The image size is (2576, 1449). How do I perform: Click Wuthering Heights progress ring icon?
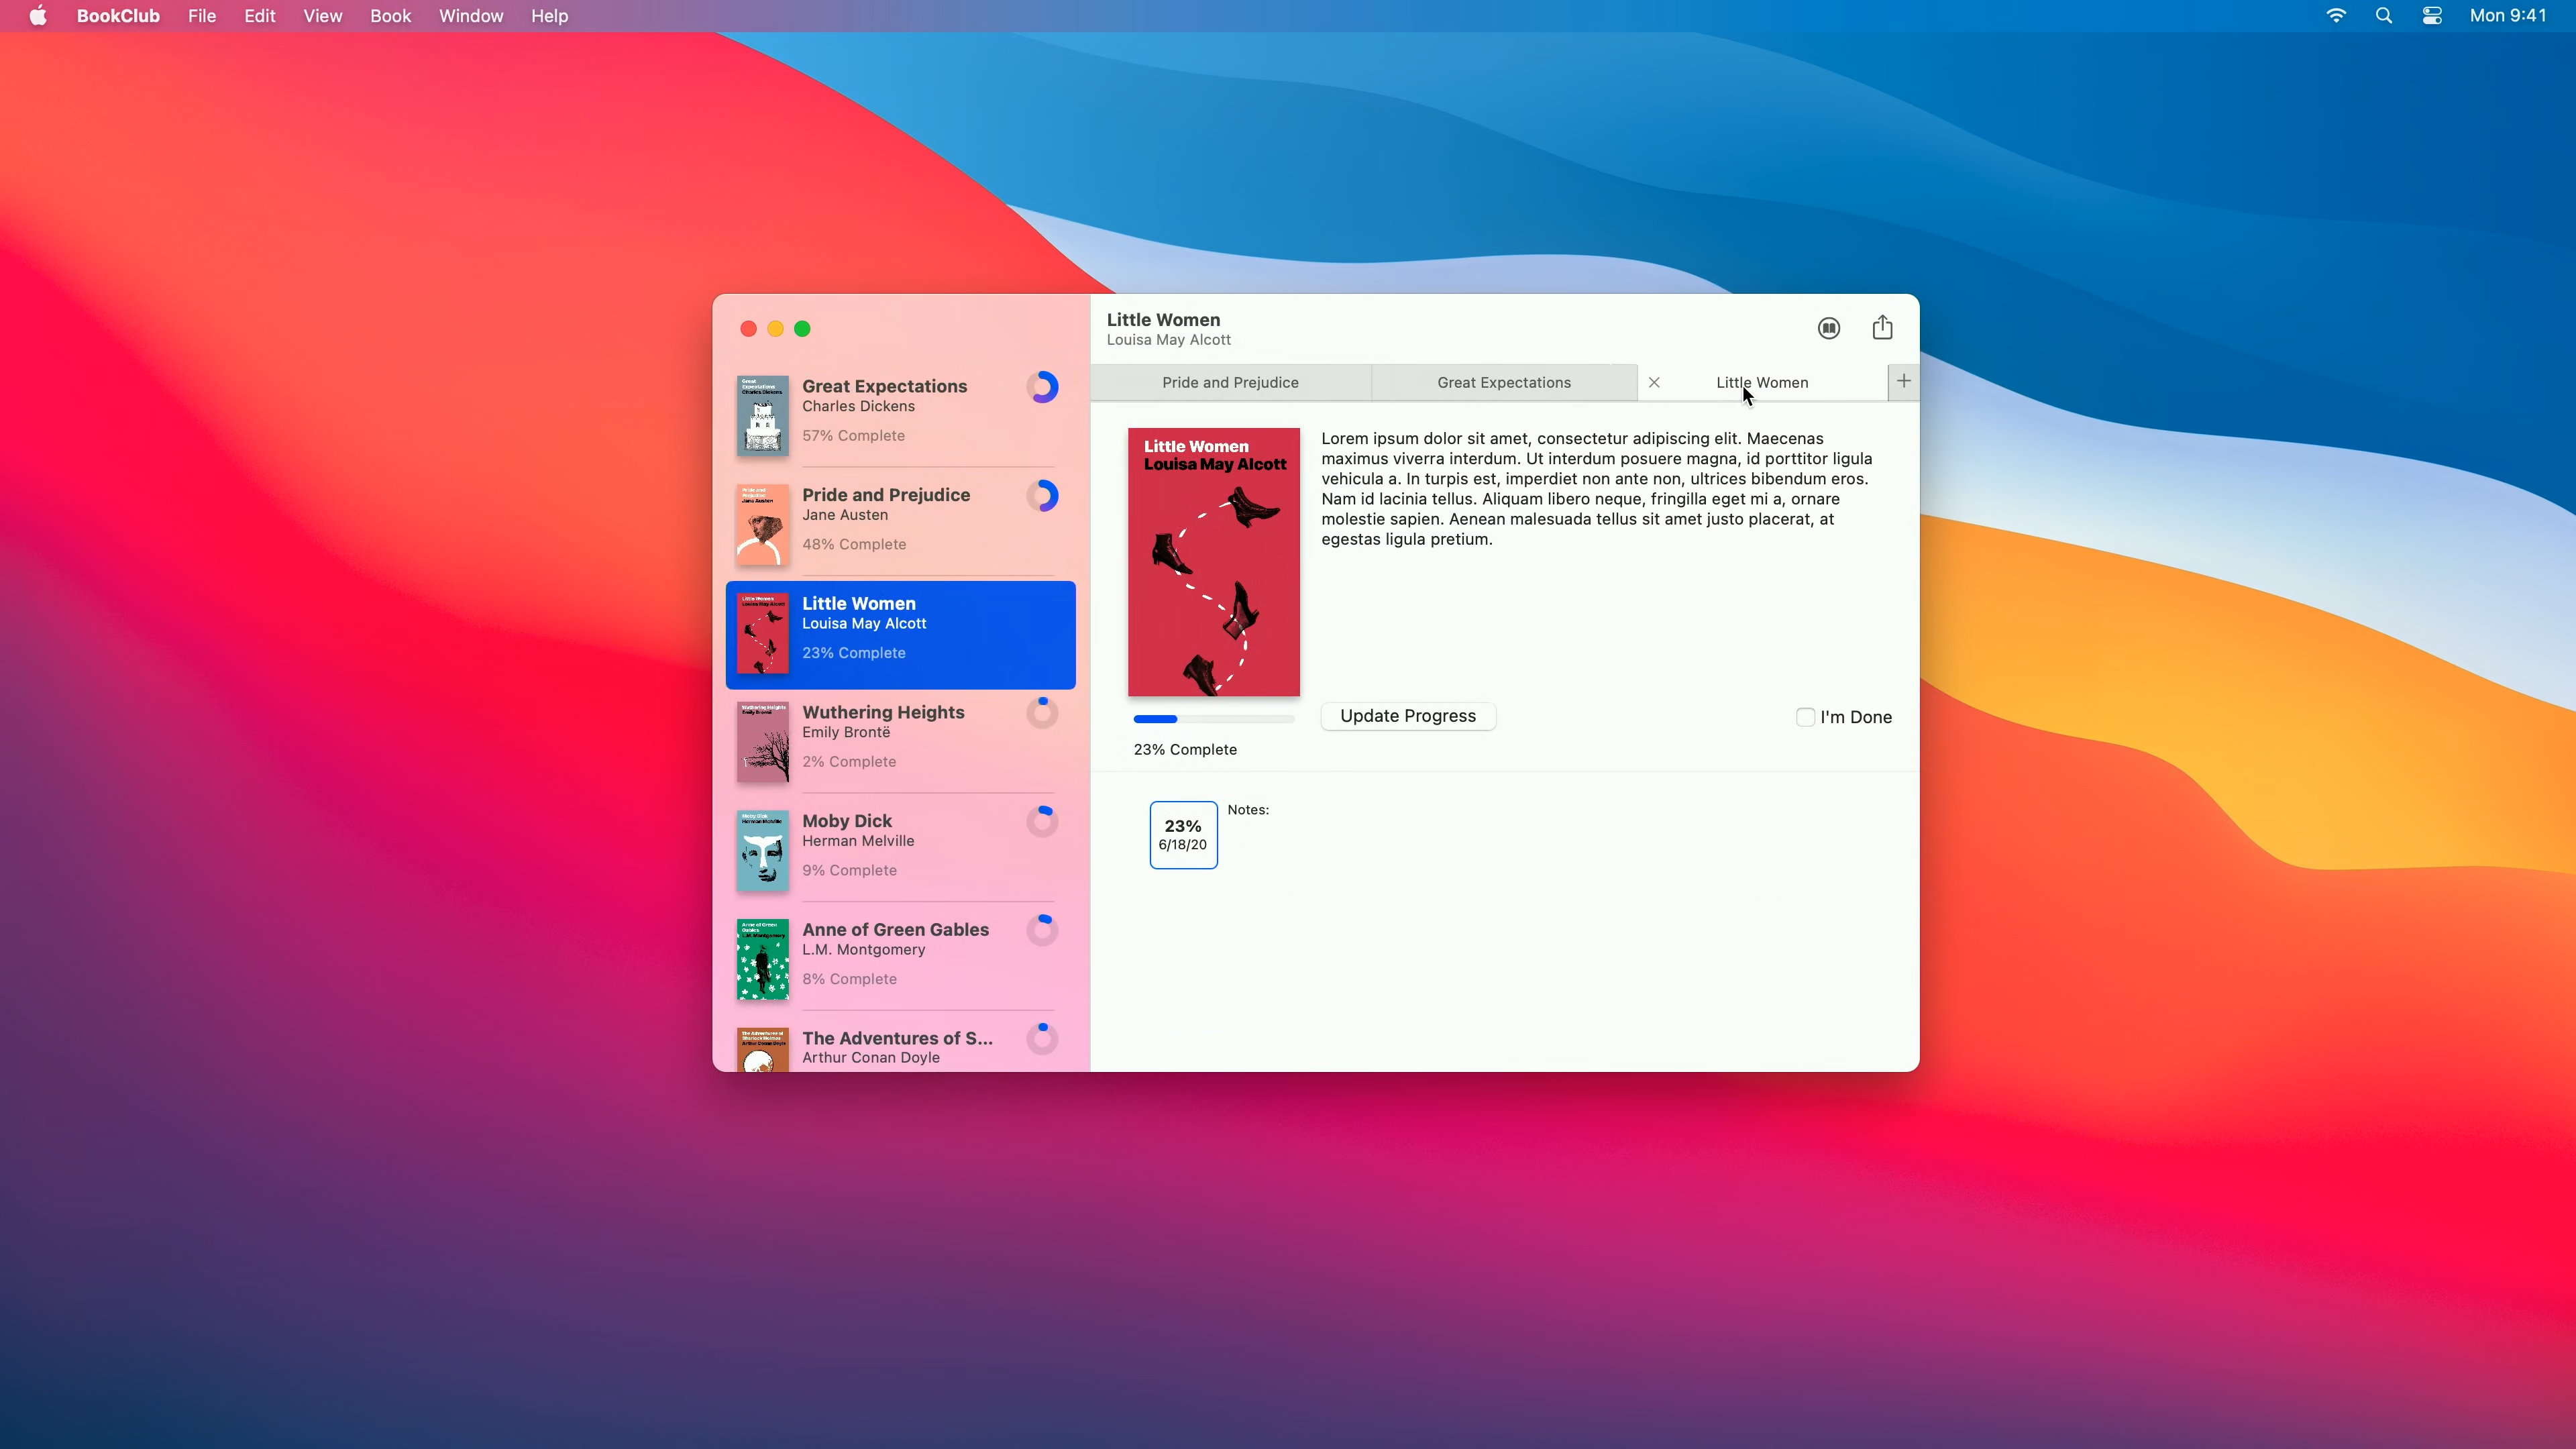(1042, 713)
